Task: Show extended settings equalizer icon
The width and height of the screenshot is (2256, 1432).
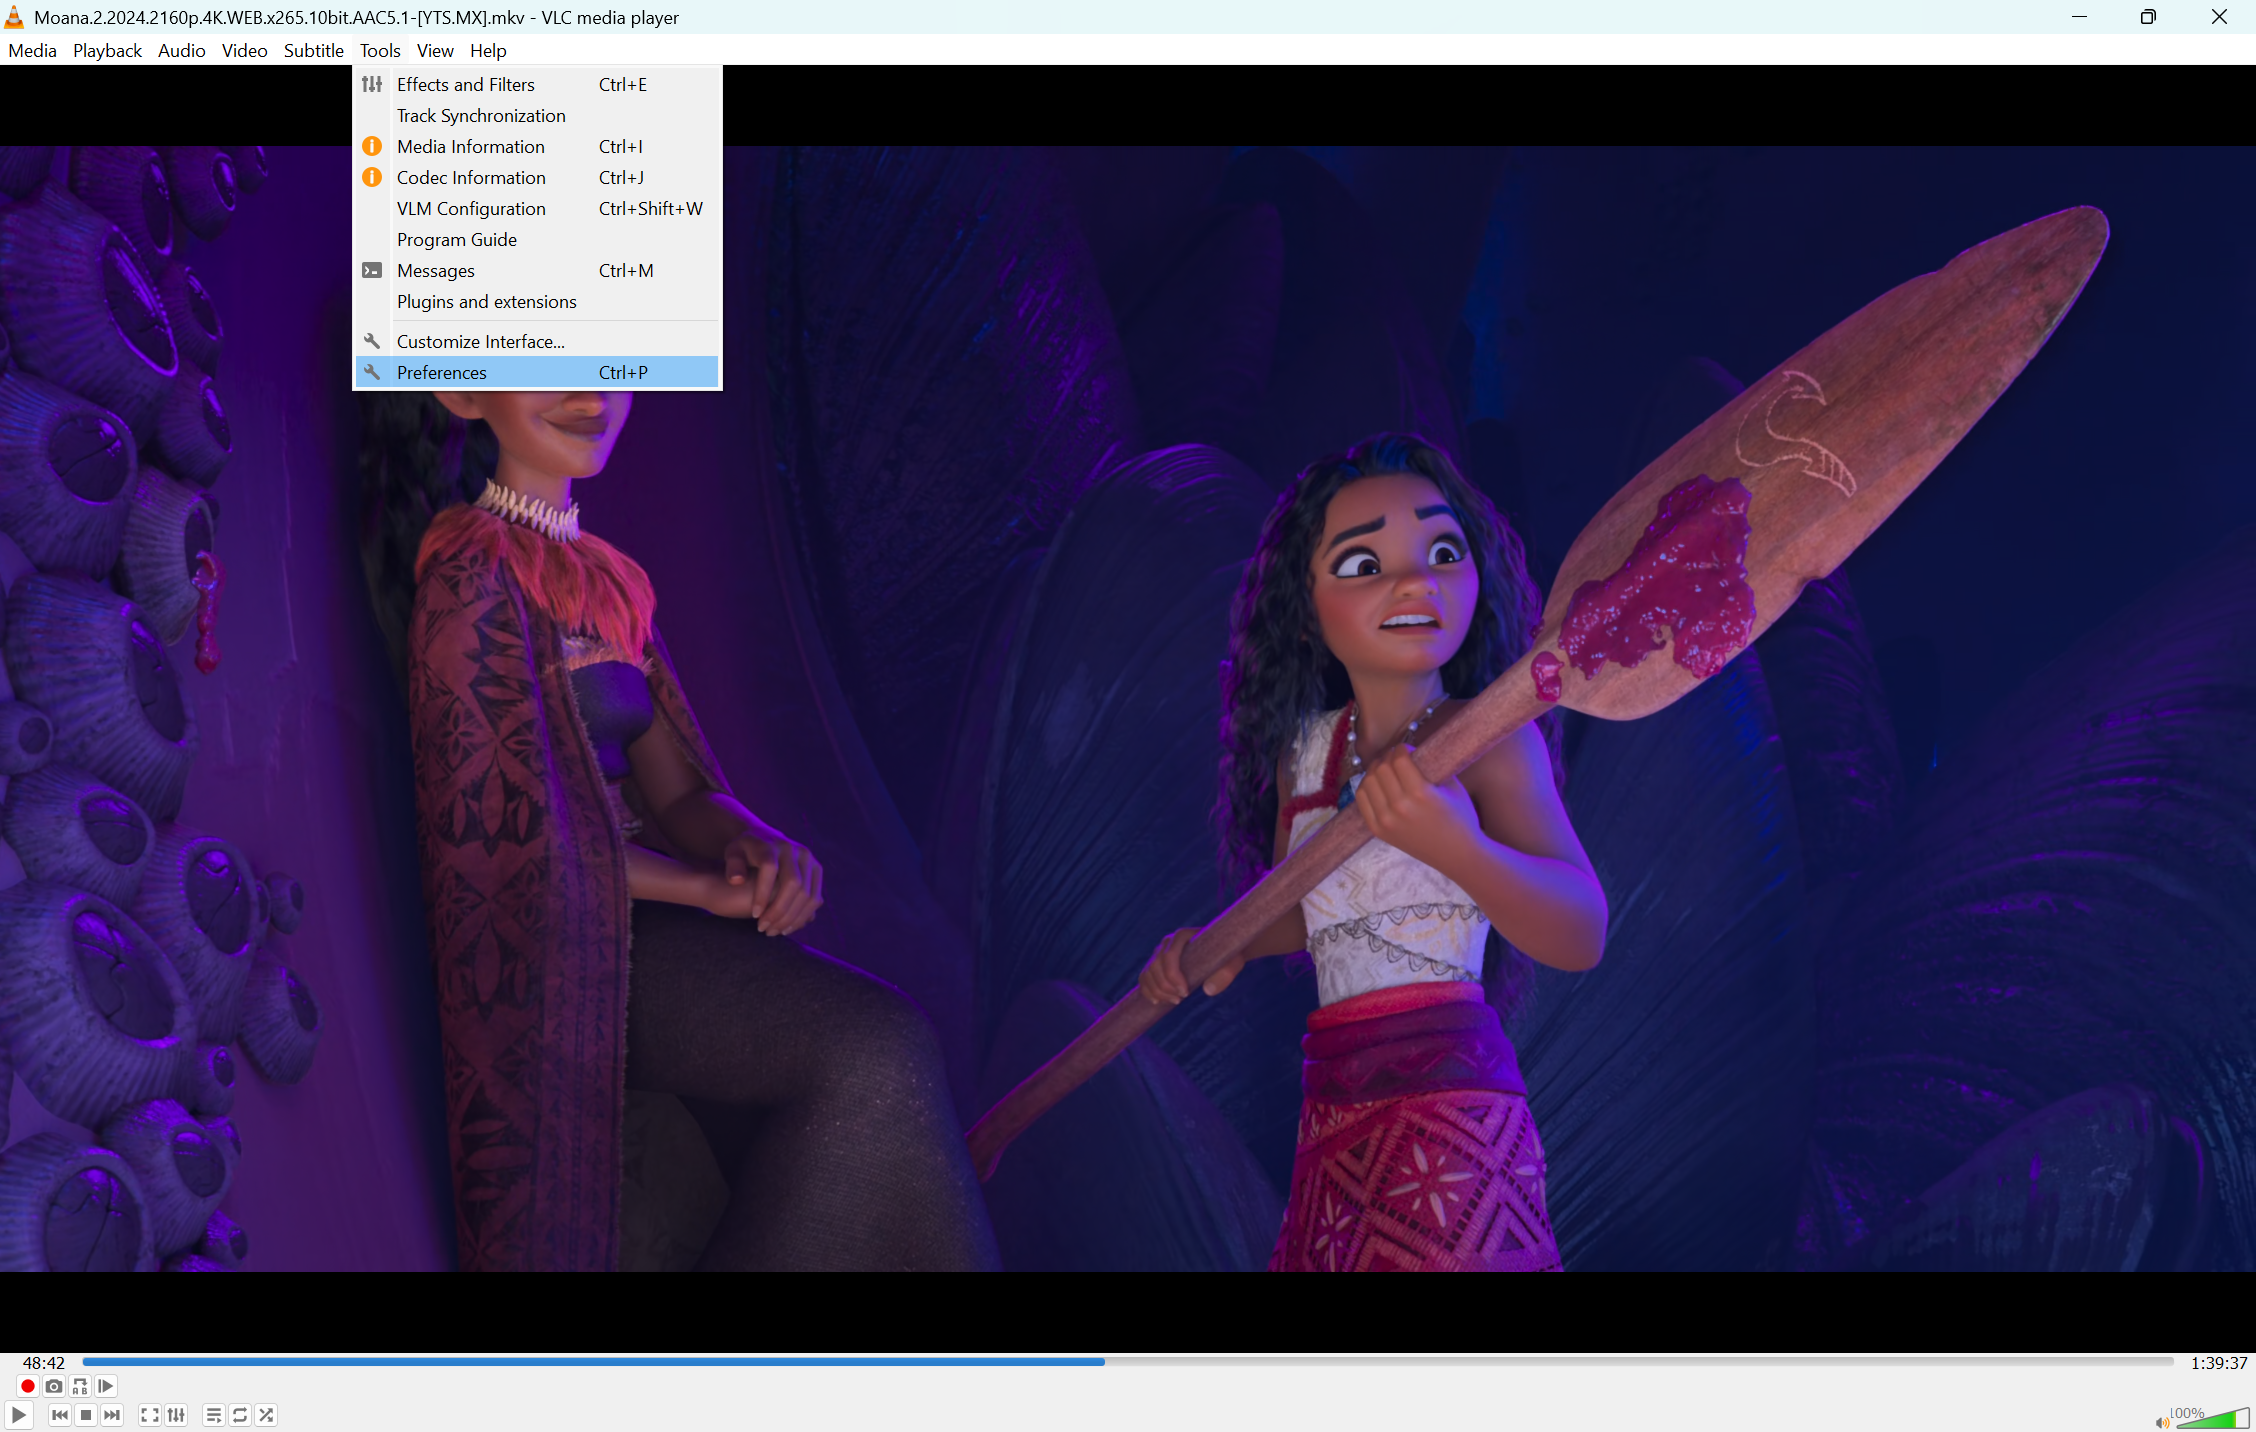Action: click(x=176, y=1415)
